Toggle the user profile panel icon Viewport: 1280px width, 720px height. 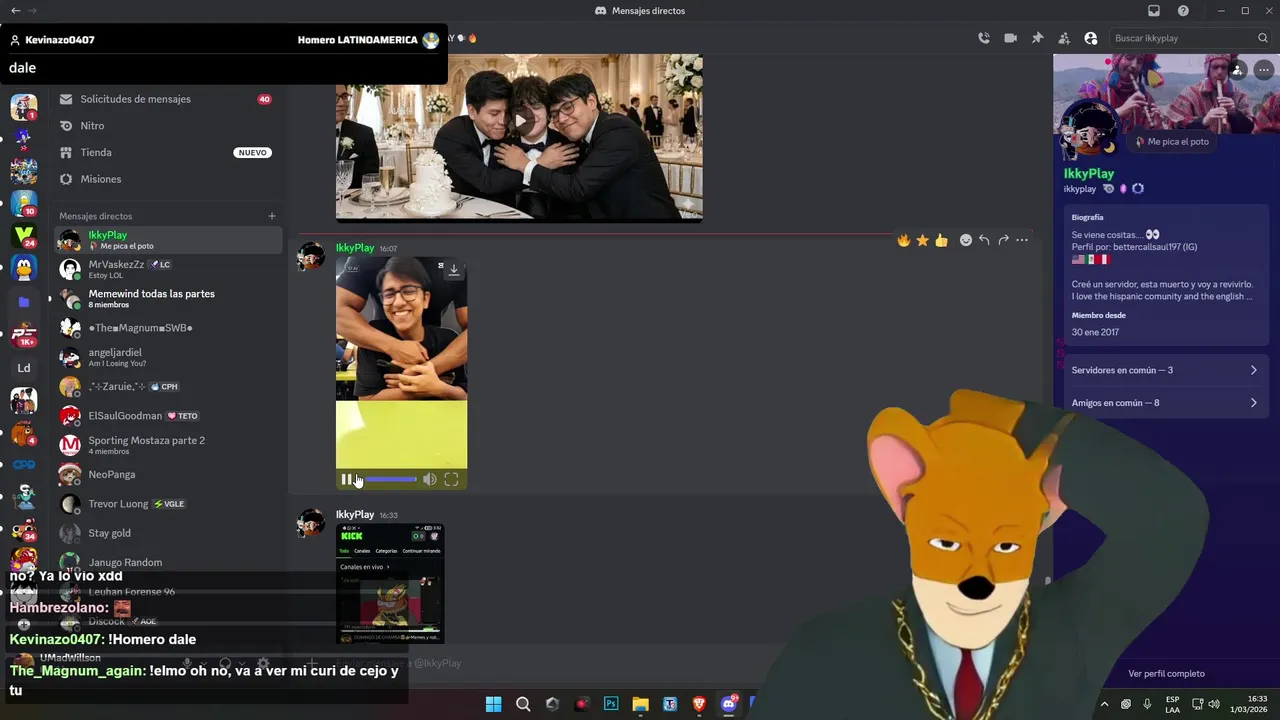(1091, 38)
